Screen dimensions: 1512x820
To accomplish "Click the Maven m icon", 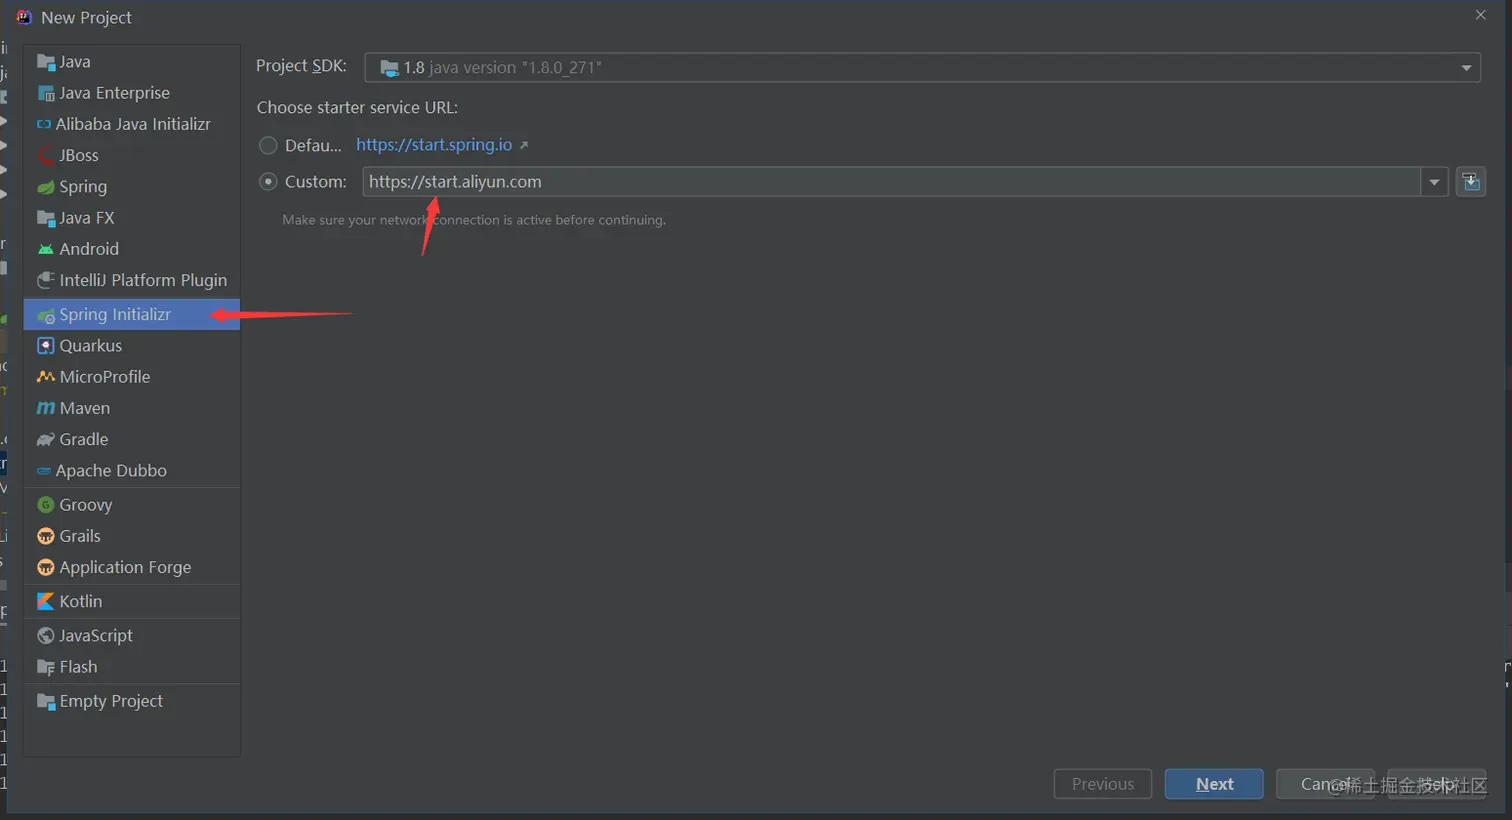I will click(45, 408).
